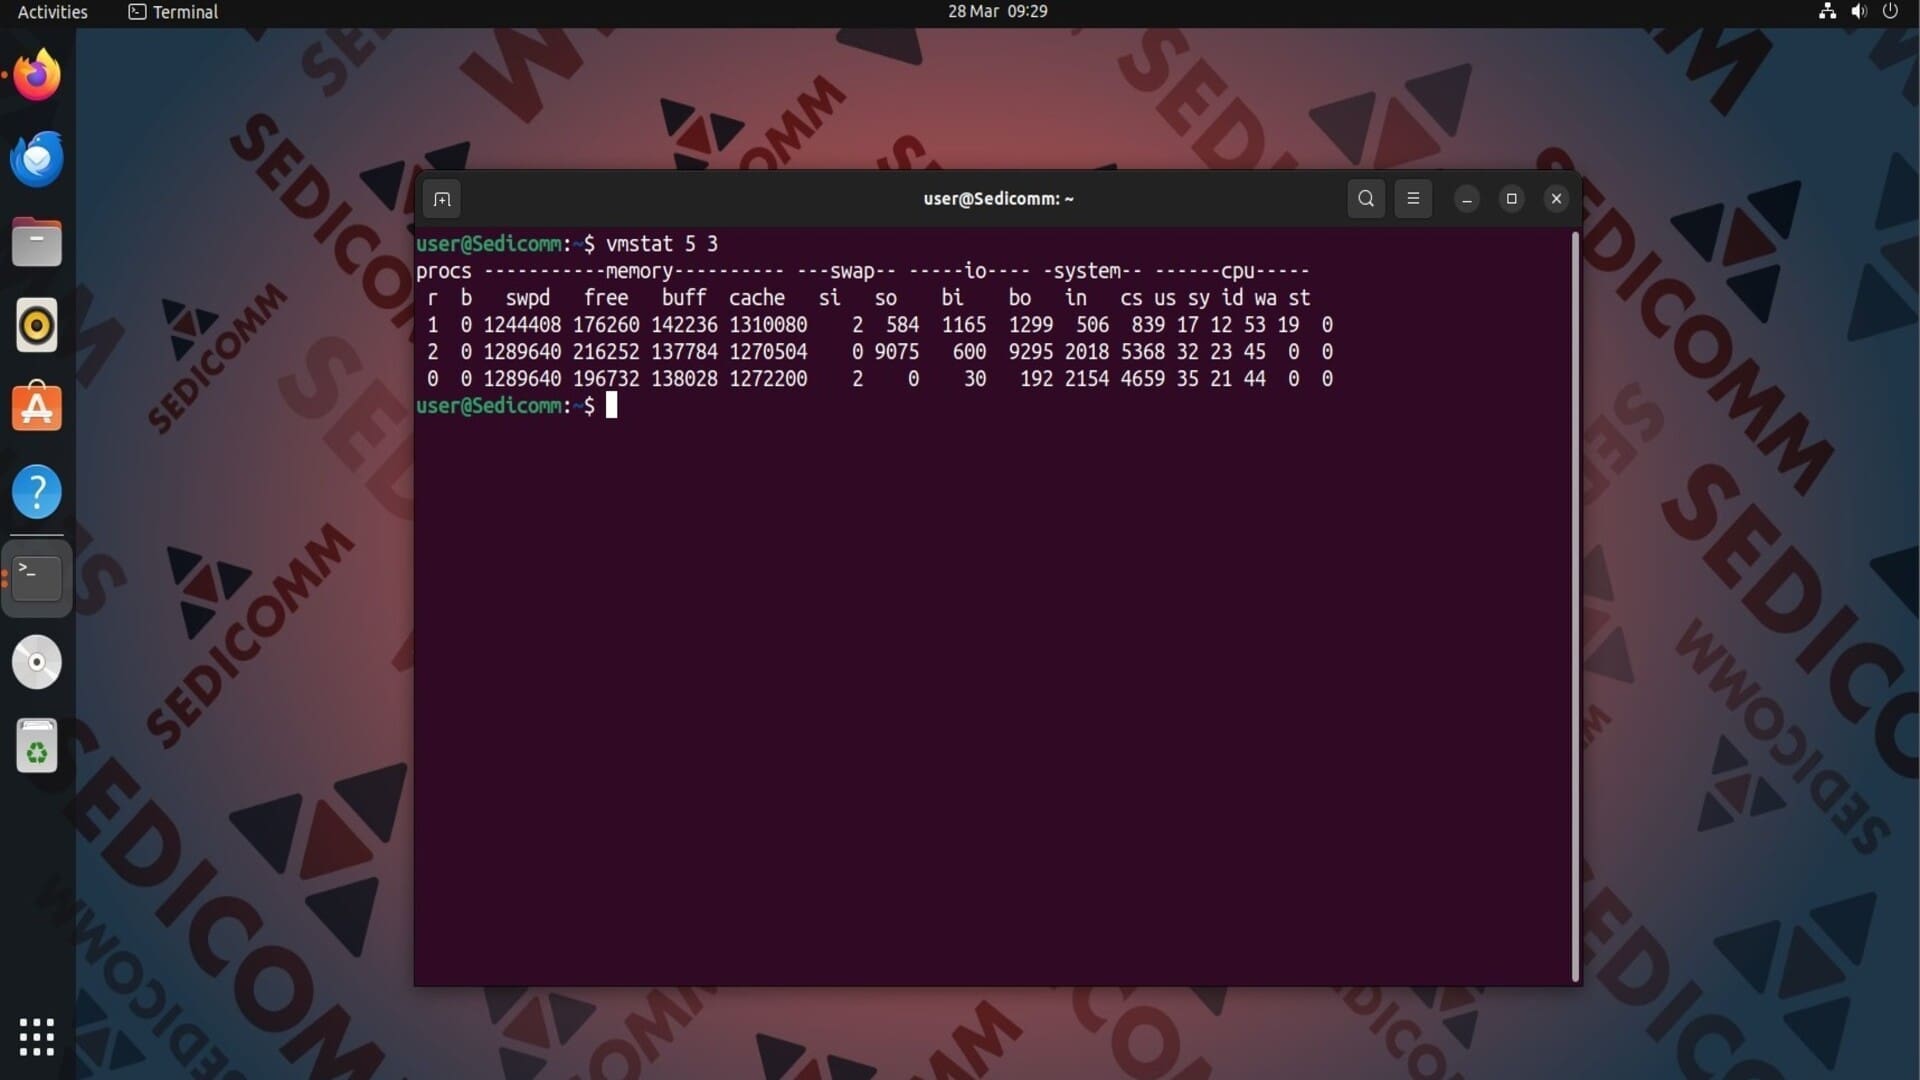Open the mounted disc drive

[x=37, y=662]
